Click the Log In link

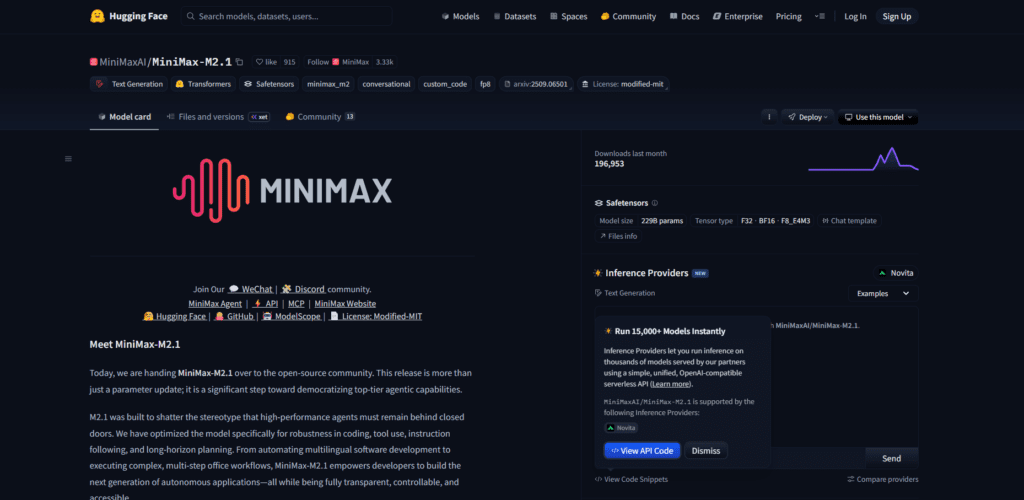[x=855, y=16]
